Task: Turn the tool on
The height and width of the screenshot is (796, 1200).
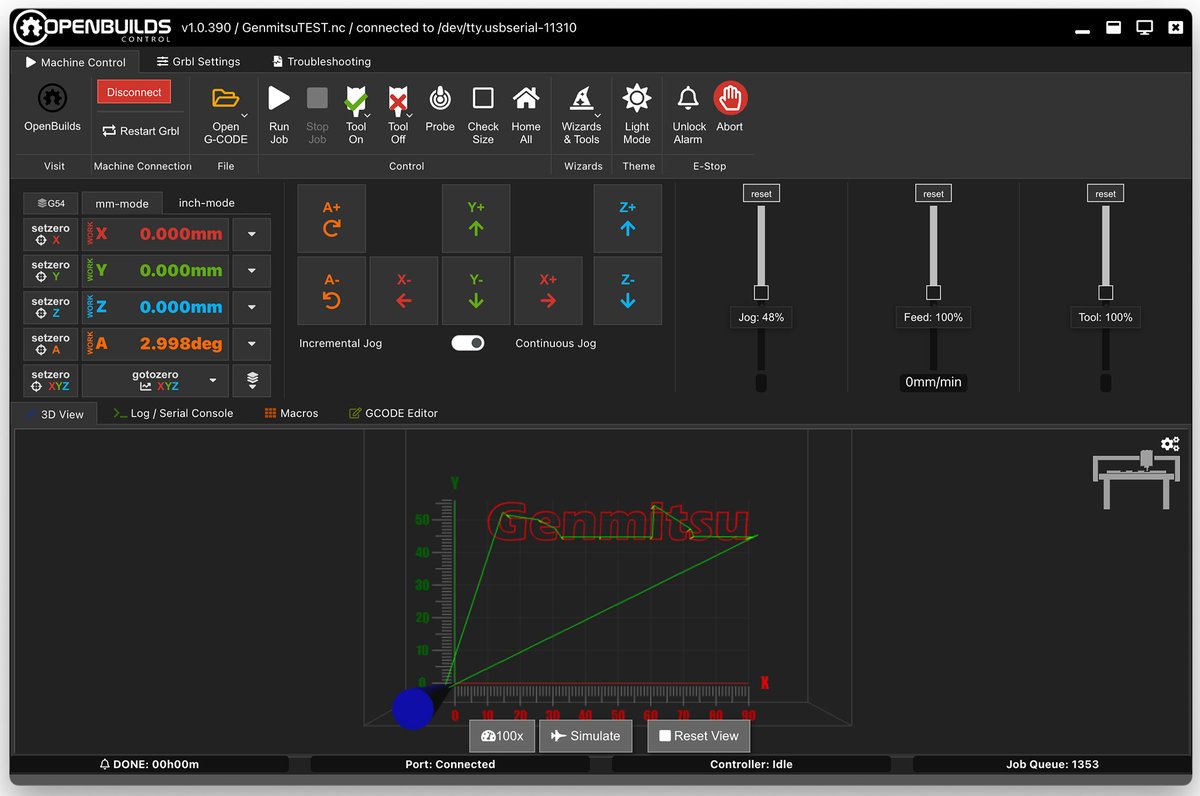Action: 356,98
